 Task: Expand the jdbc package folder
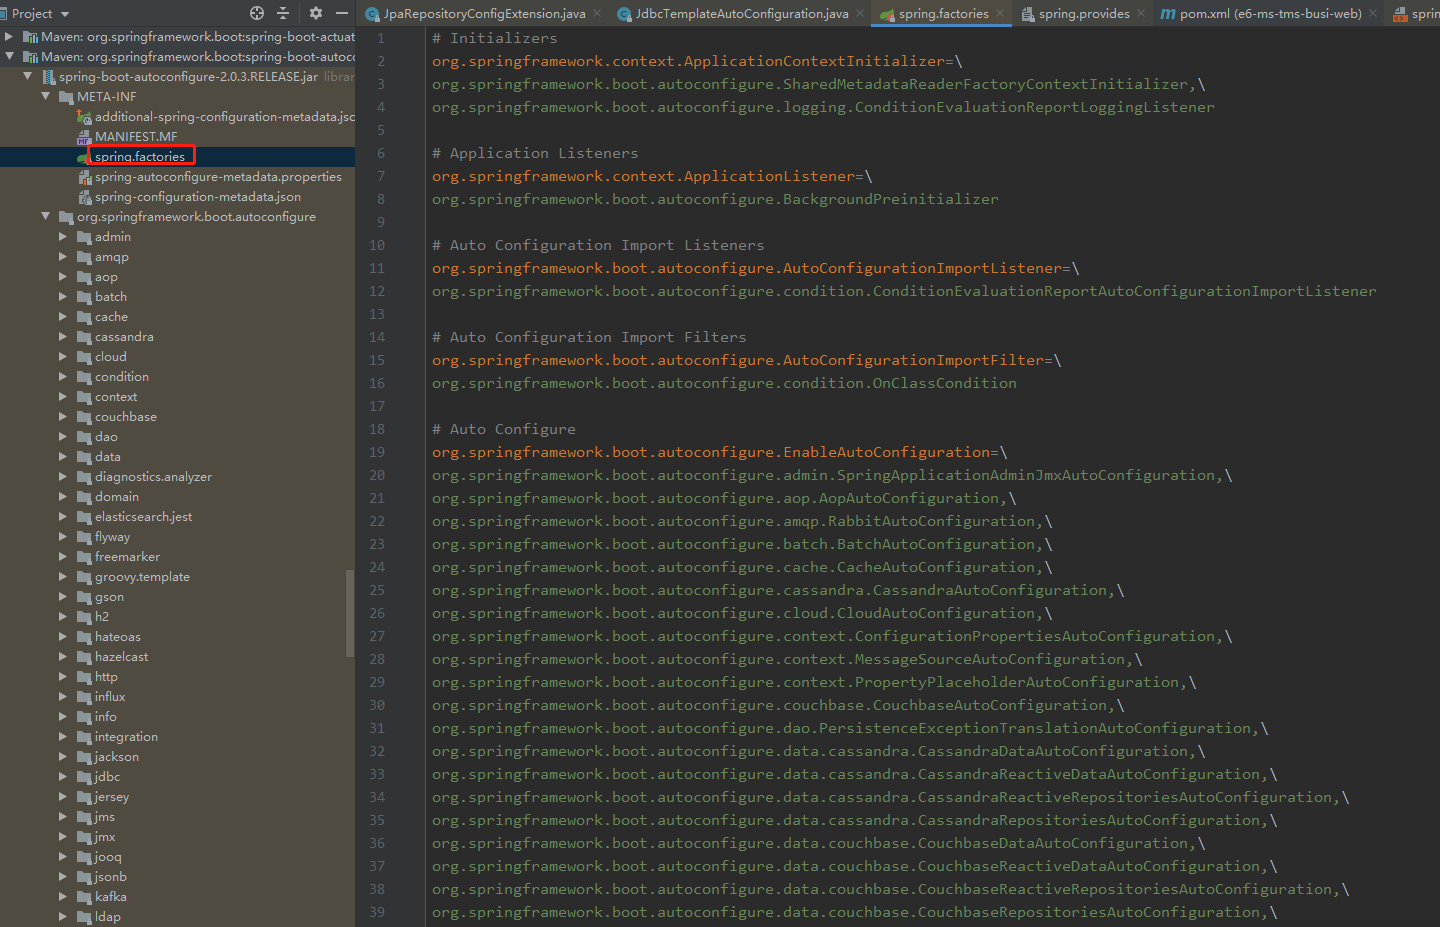click(63, 777)
